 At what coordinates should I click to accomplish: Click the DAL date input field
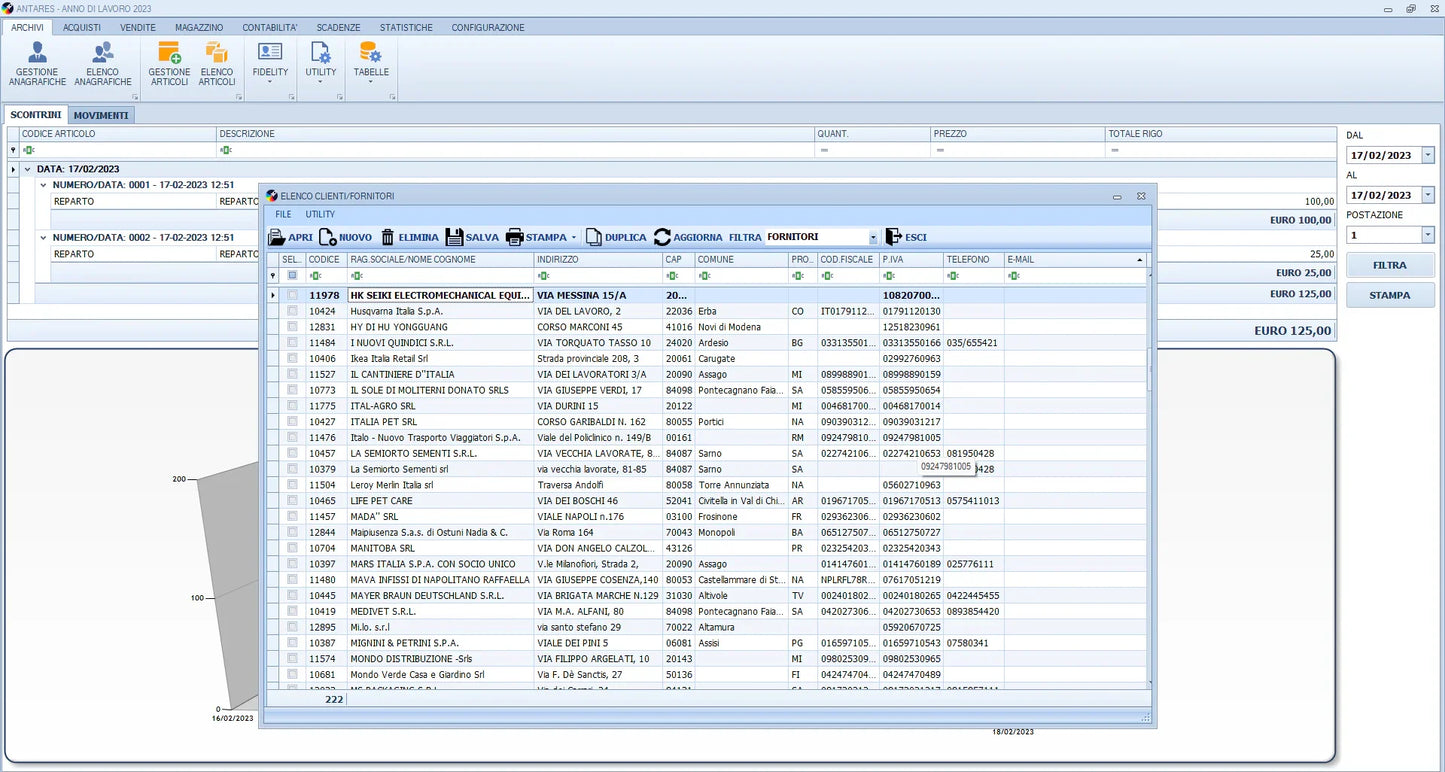(x=1383, y=155)
